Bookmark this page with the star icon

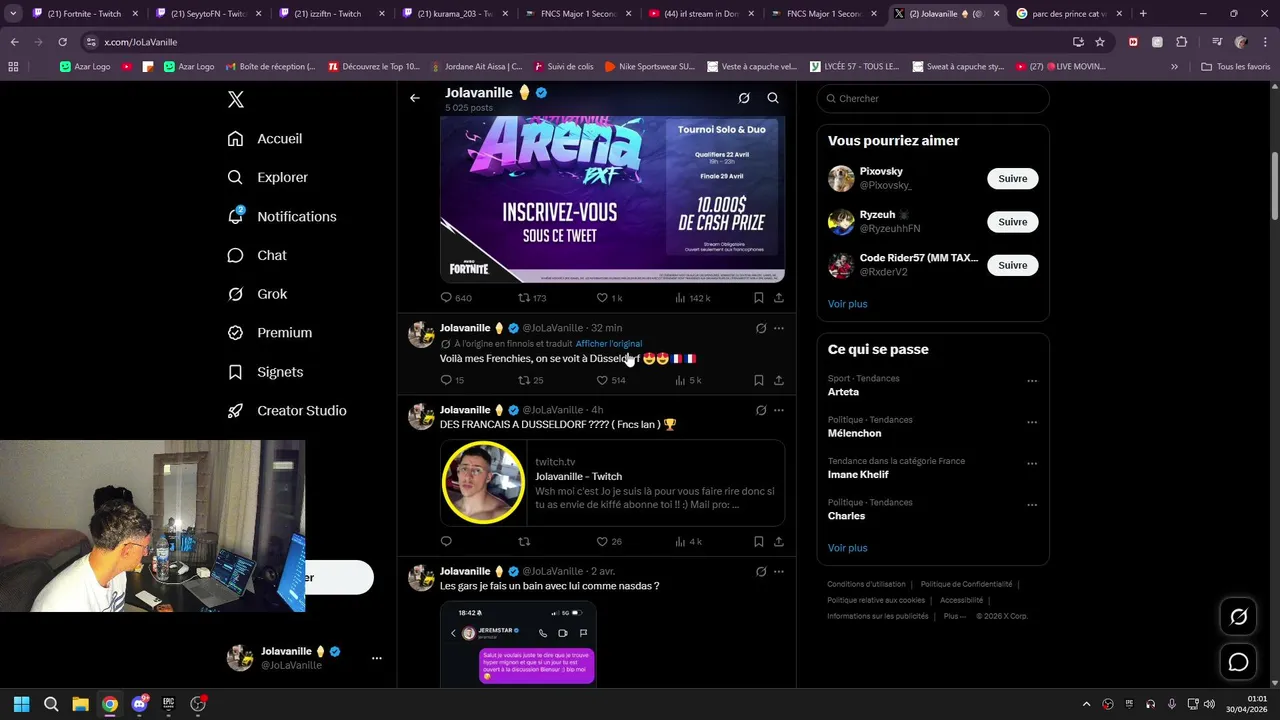coord(1100,42)
